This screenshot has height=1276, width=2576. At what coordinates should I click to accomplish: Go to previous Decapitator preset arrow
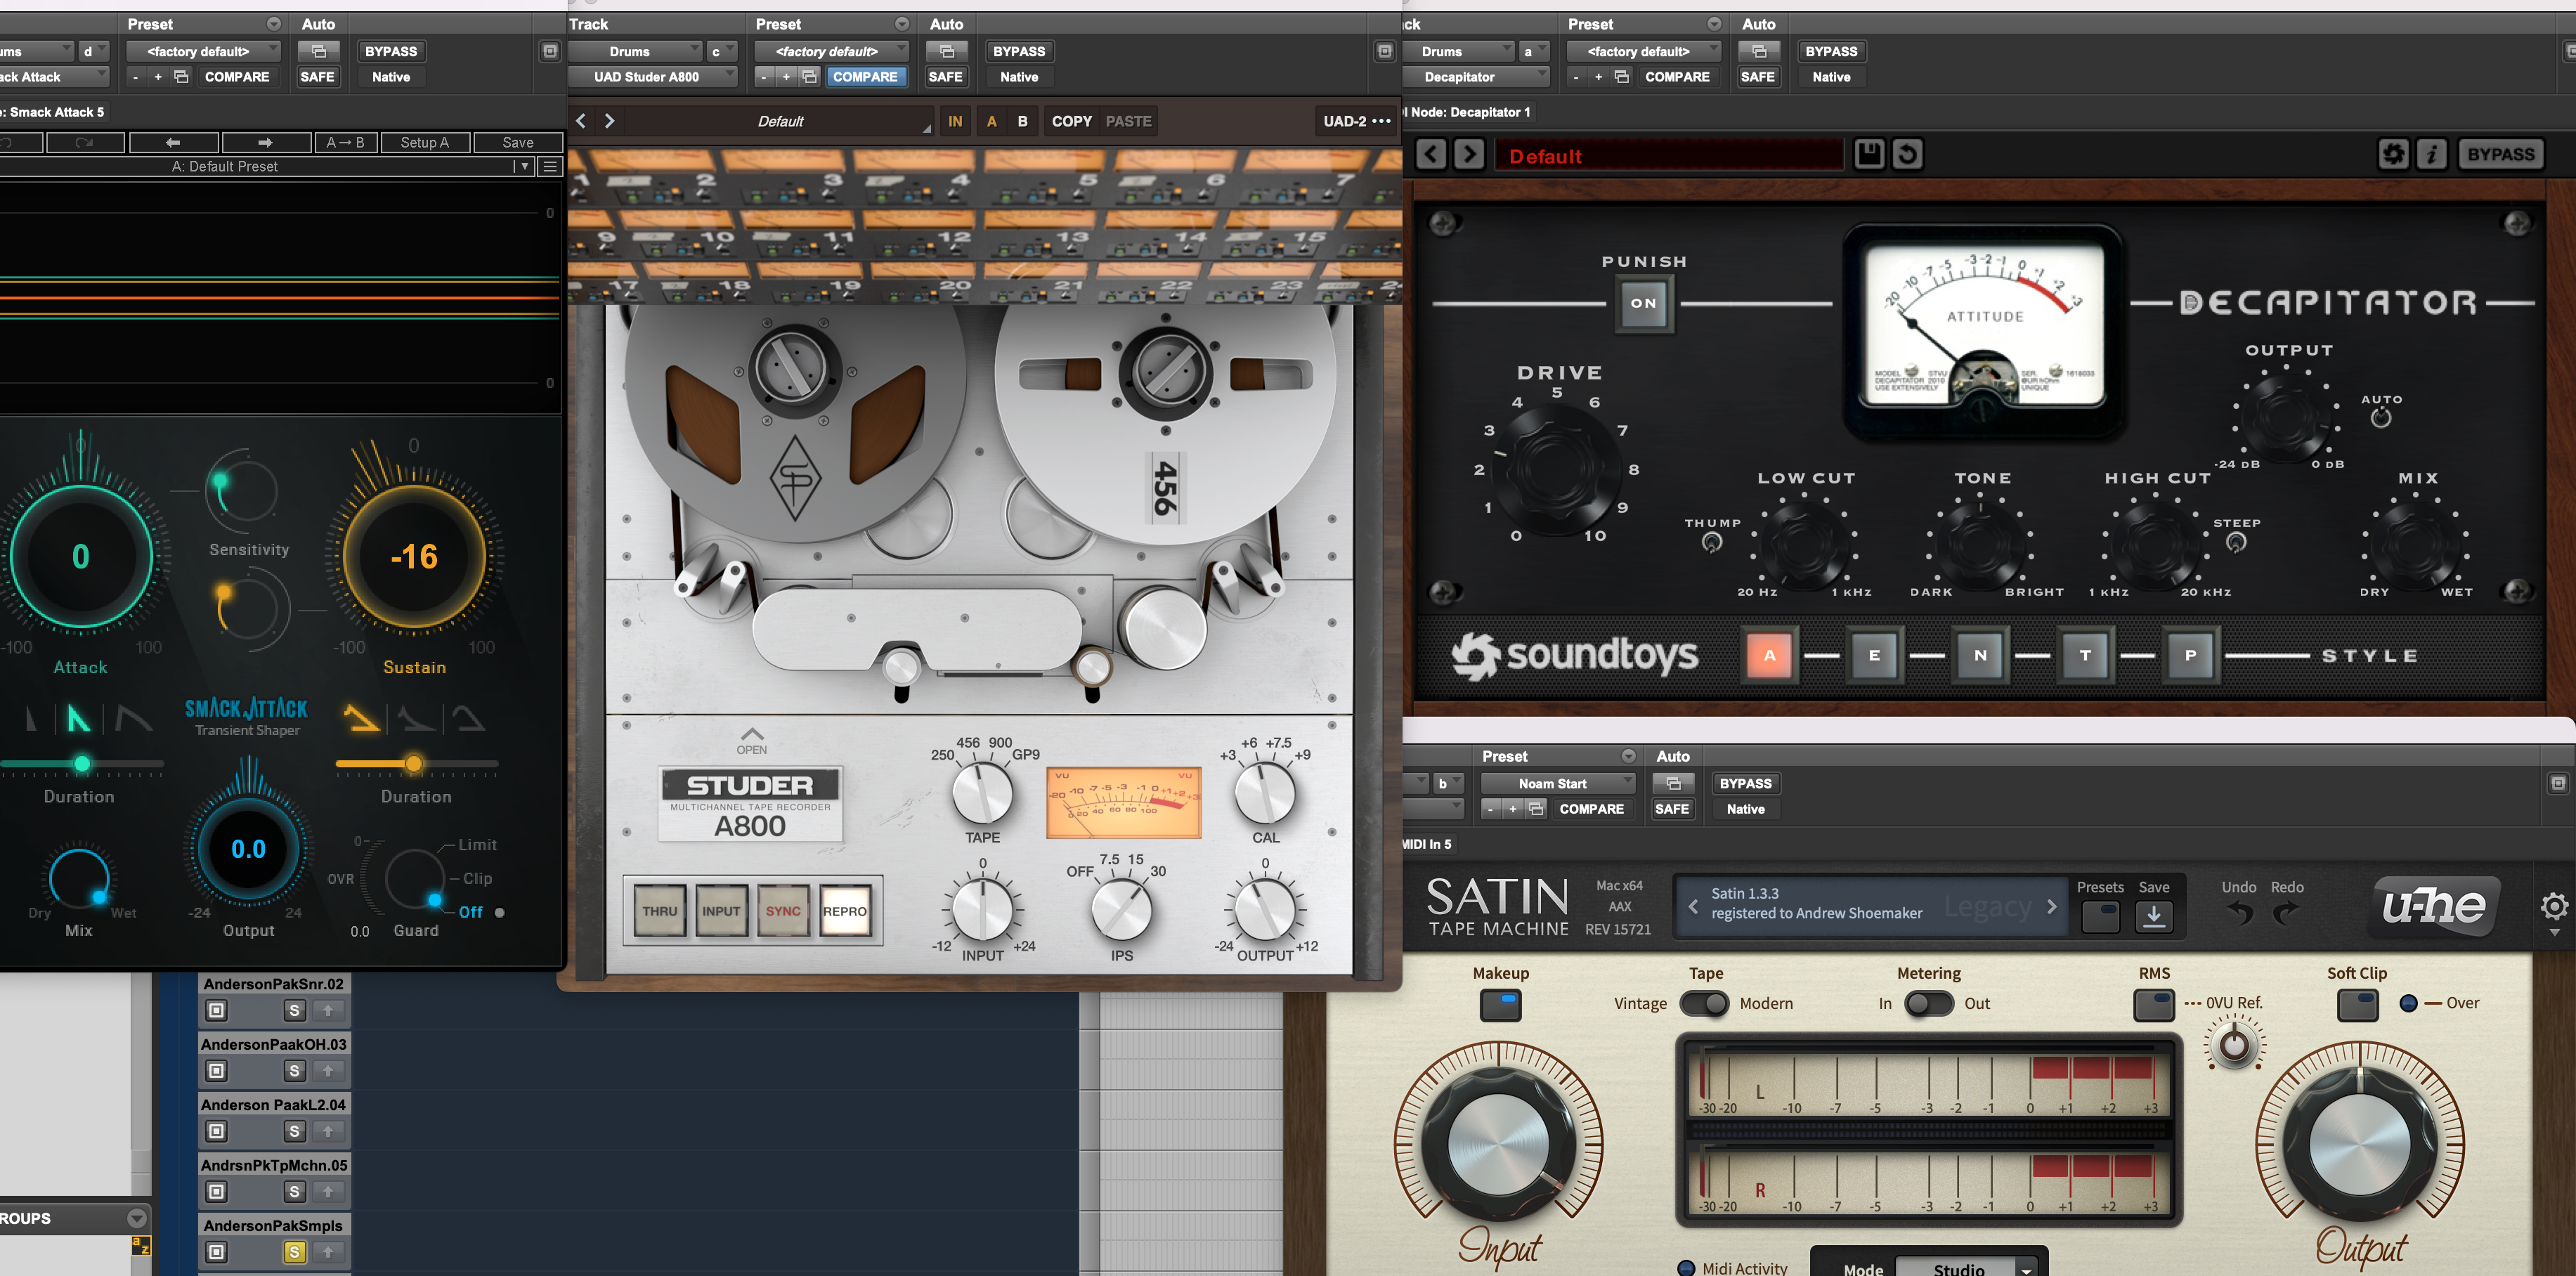tap(1431, 154)
